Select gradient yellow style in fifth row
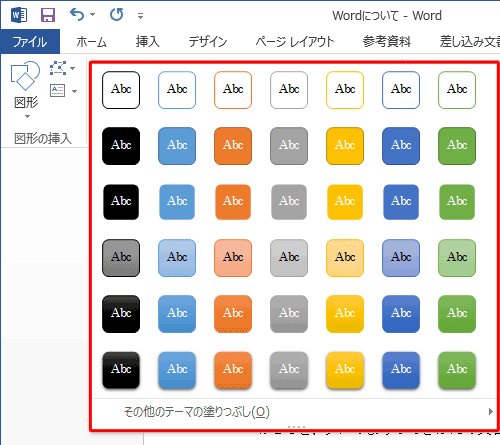 pyautogui.click(x=345, y=314)
